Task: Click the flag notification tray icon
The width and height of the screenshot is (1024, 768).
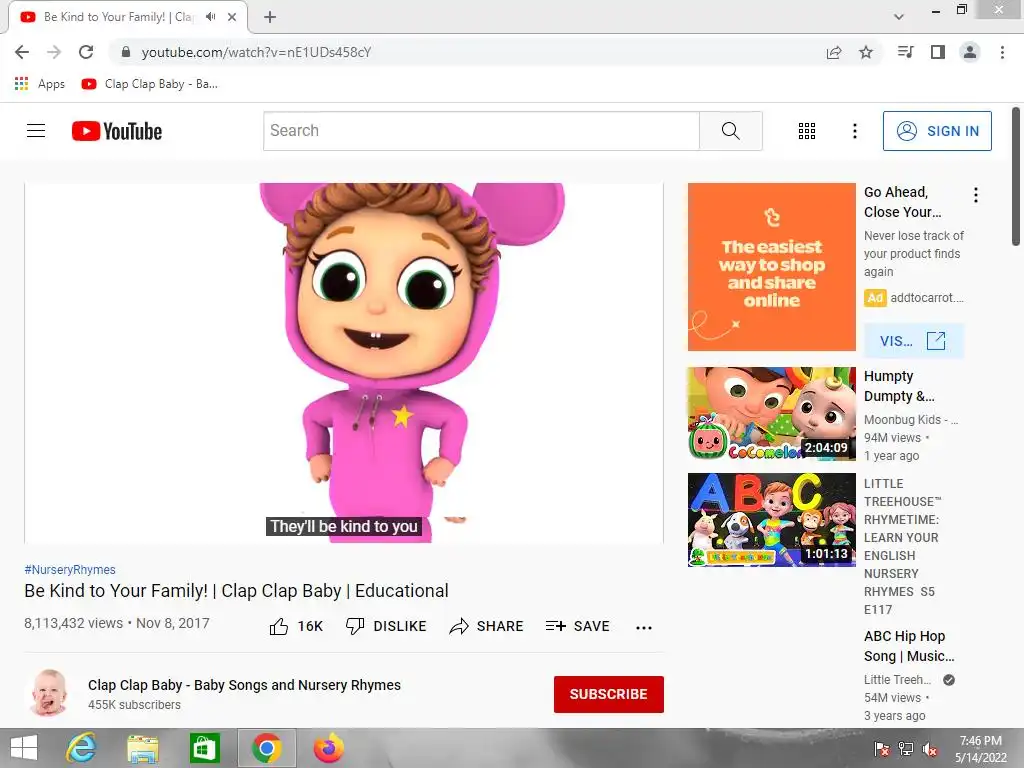Action: 882,749
